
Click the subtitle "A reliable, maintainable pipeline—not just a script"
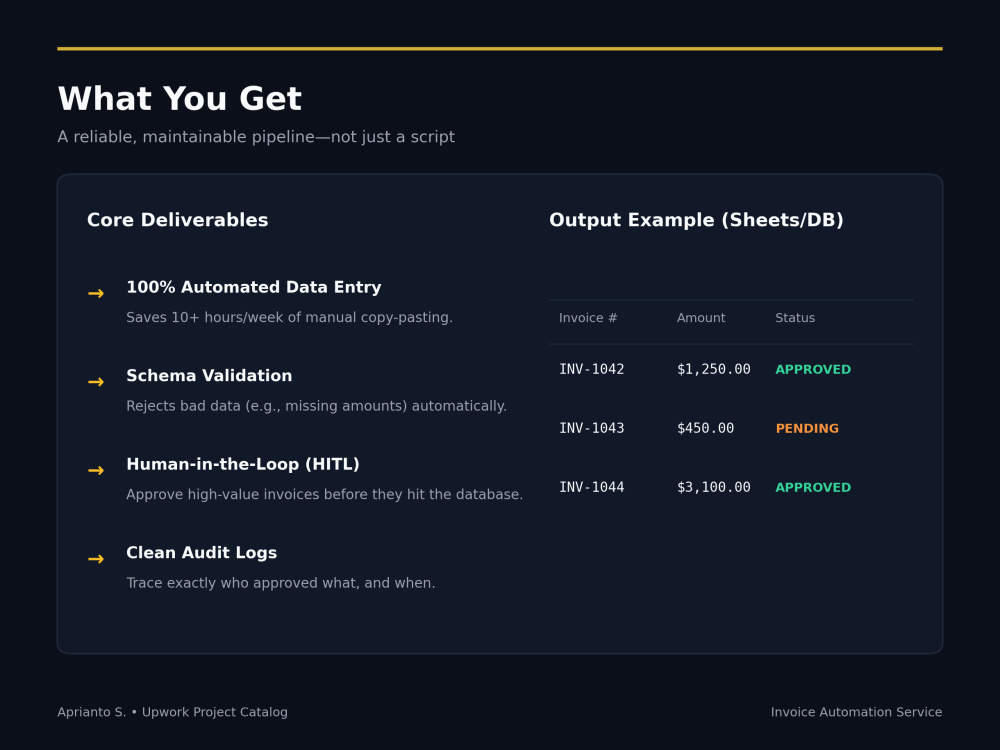click(x=256, y=137)
